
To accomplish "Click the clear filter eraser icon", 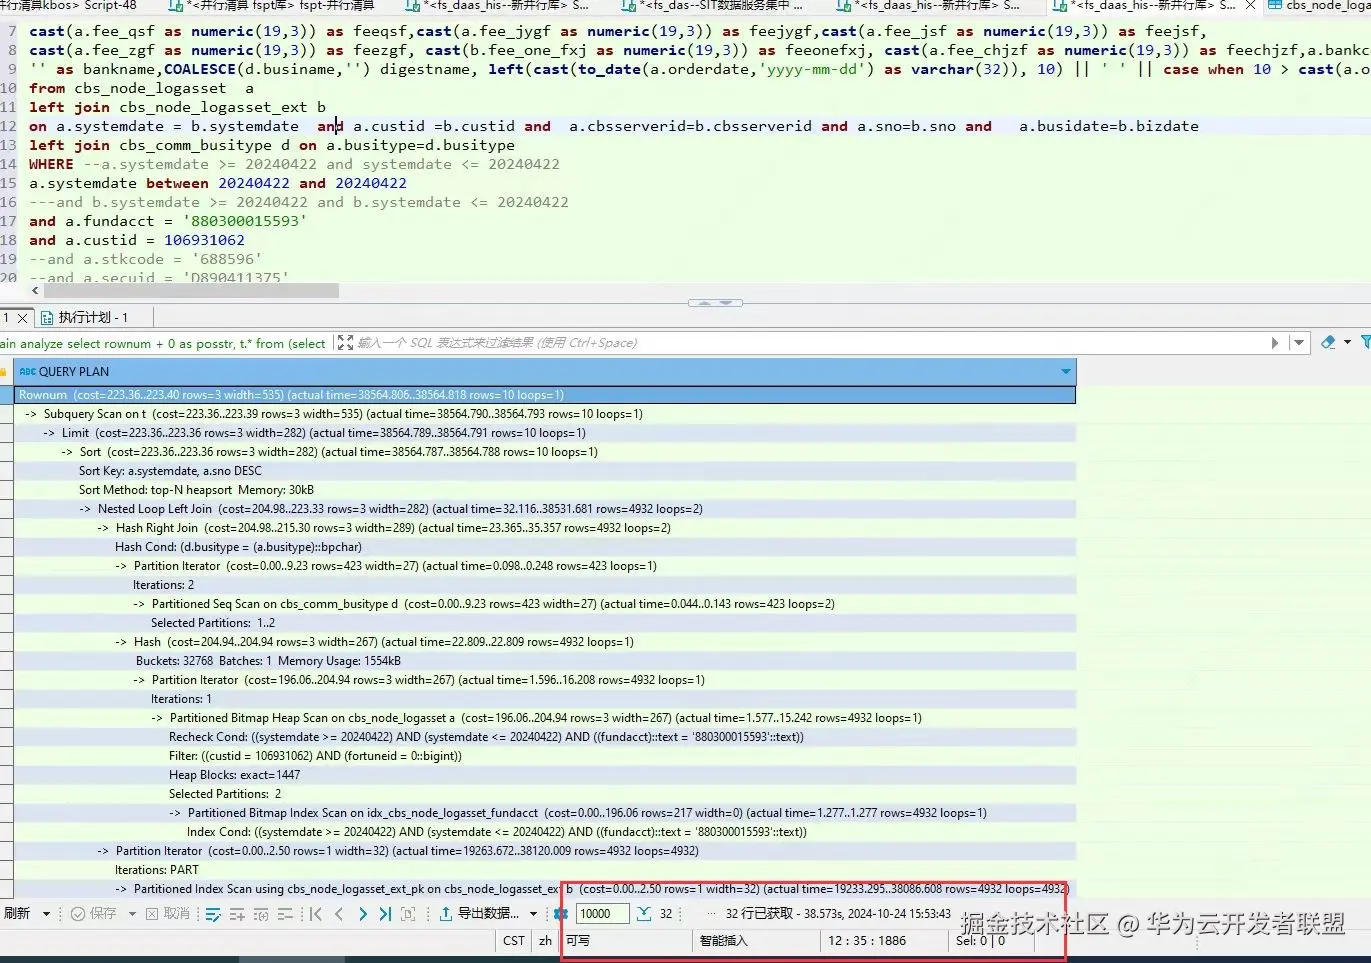I will [x=1328, y=343].
